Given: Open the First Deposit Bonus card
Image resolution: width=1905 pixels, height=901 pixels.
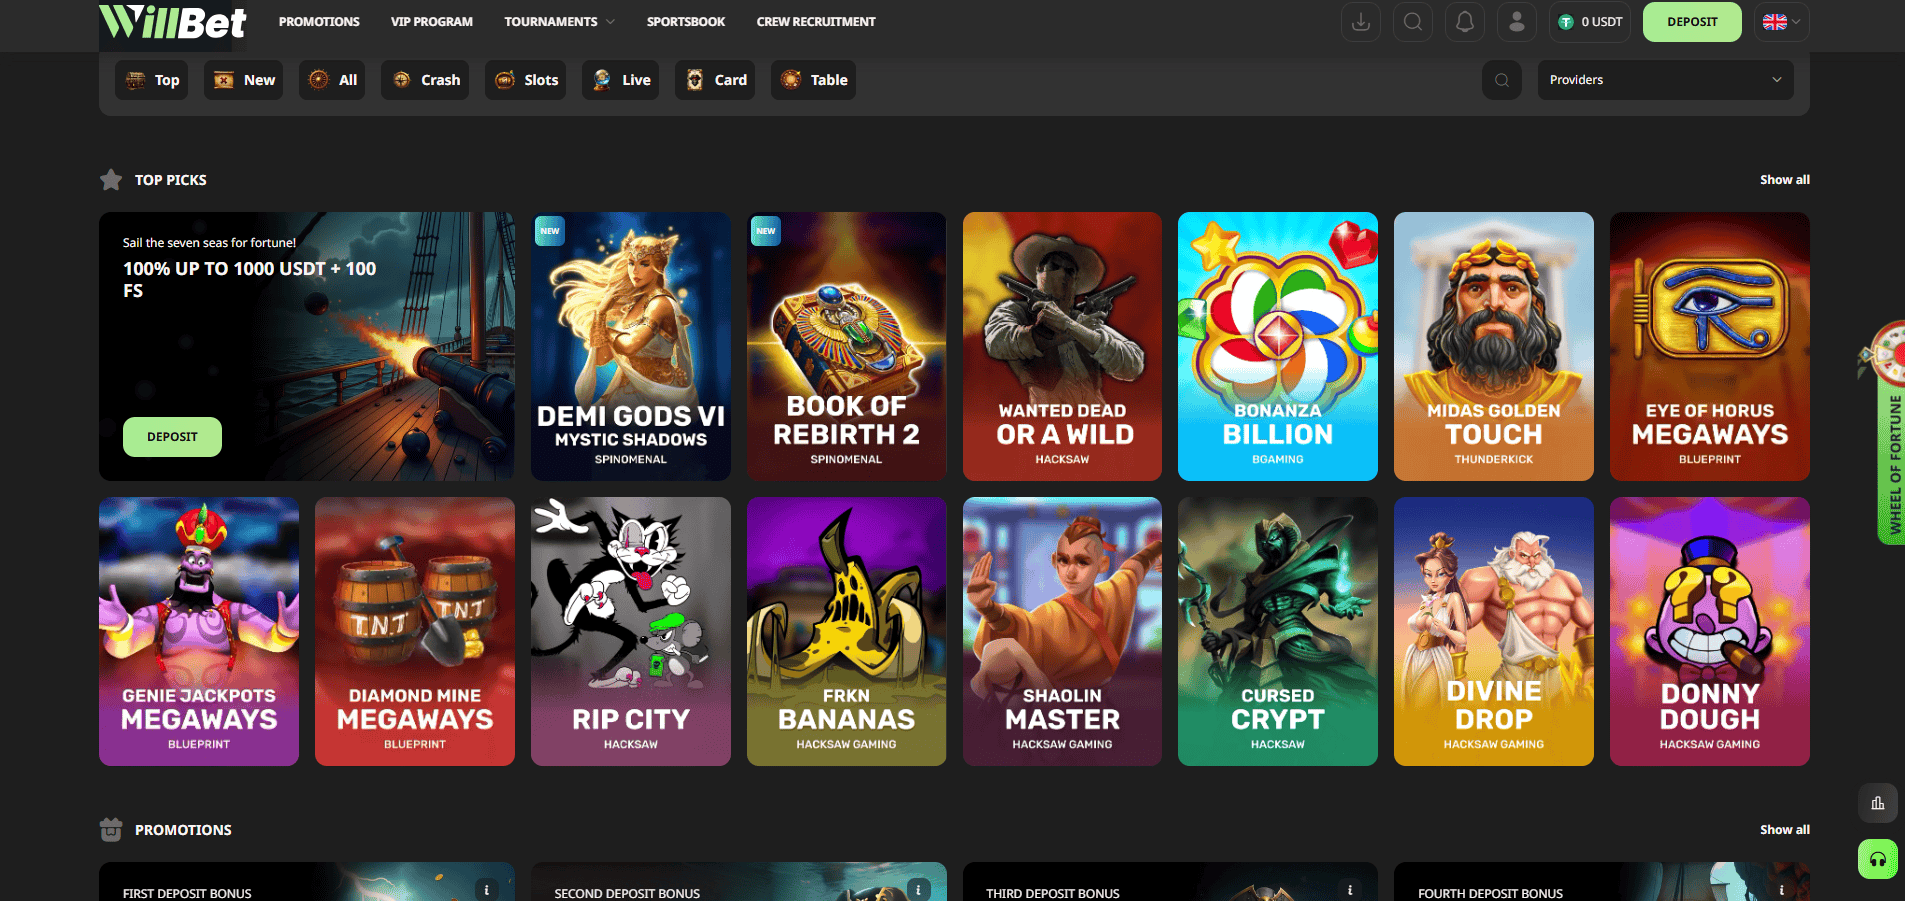Looking at the screenshot, I should [307, 882].
